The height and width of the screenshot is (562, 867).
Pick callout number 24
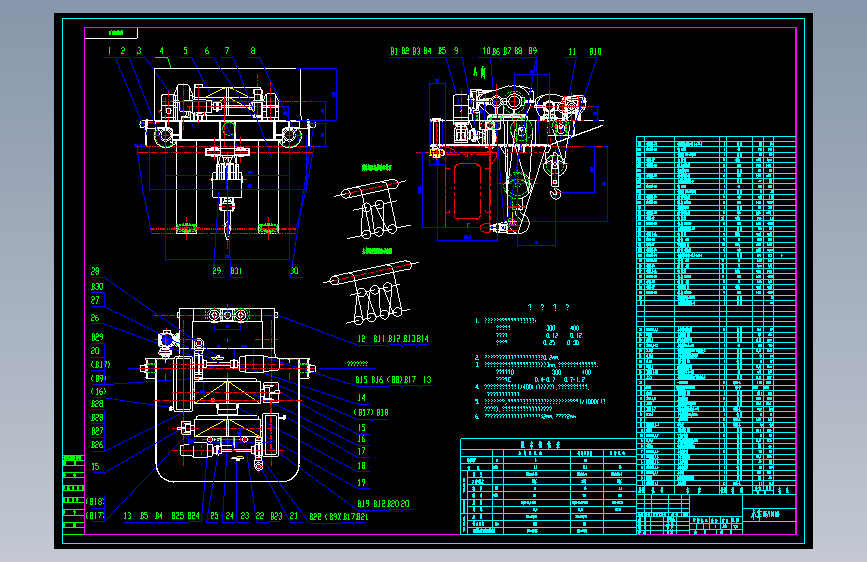click(229, 516)
